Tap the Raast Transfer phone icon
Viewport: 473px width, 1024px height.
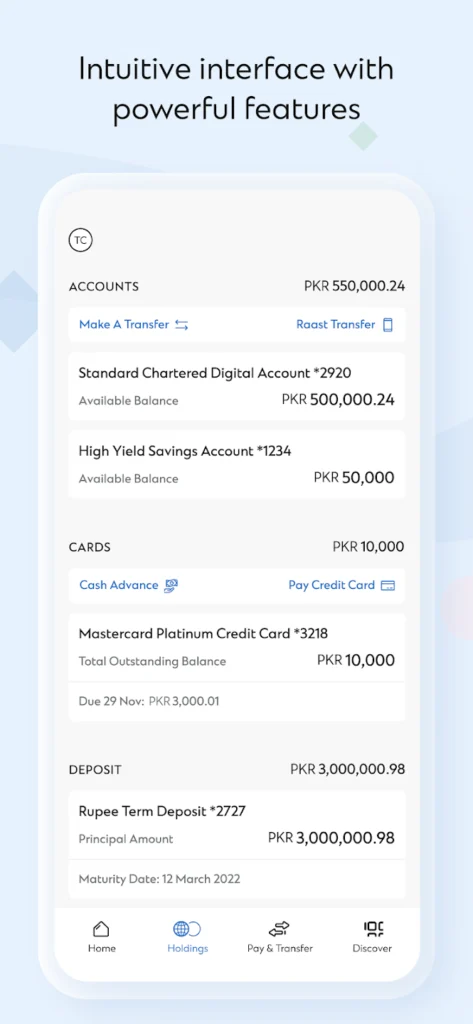click(388, 325)
